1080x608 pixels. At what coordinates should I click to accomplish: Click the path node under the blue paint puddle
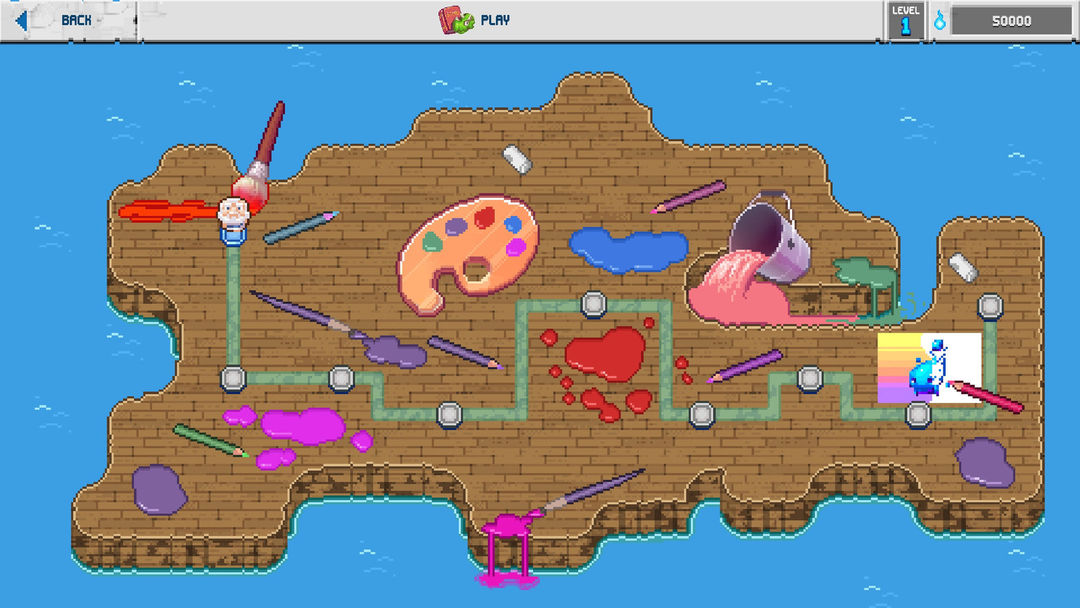593,303
